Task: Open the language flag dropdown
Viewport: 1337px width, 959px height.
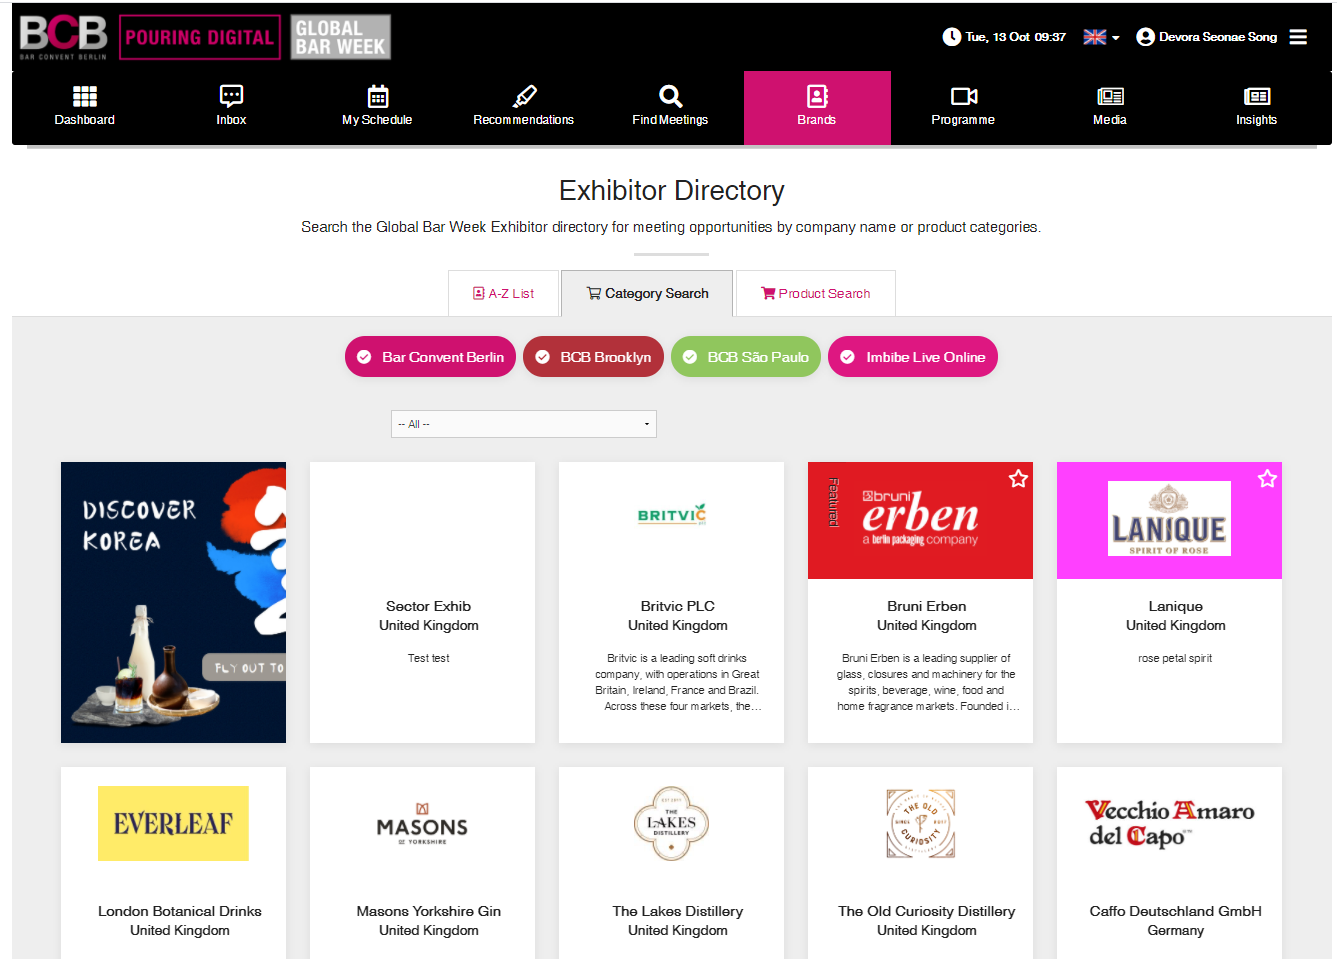Action: [x=1101, y=37]
